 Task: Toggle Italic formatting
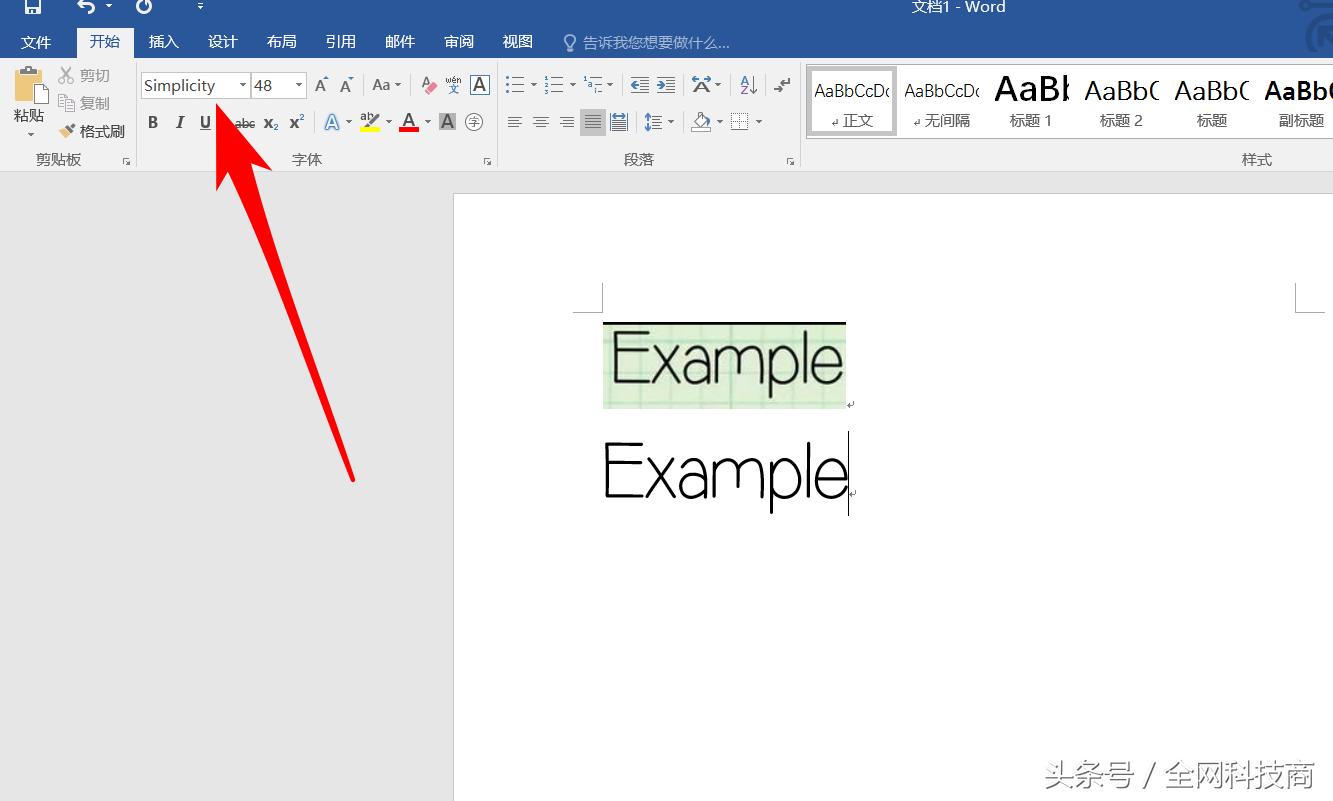click(179, 122)
